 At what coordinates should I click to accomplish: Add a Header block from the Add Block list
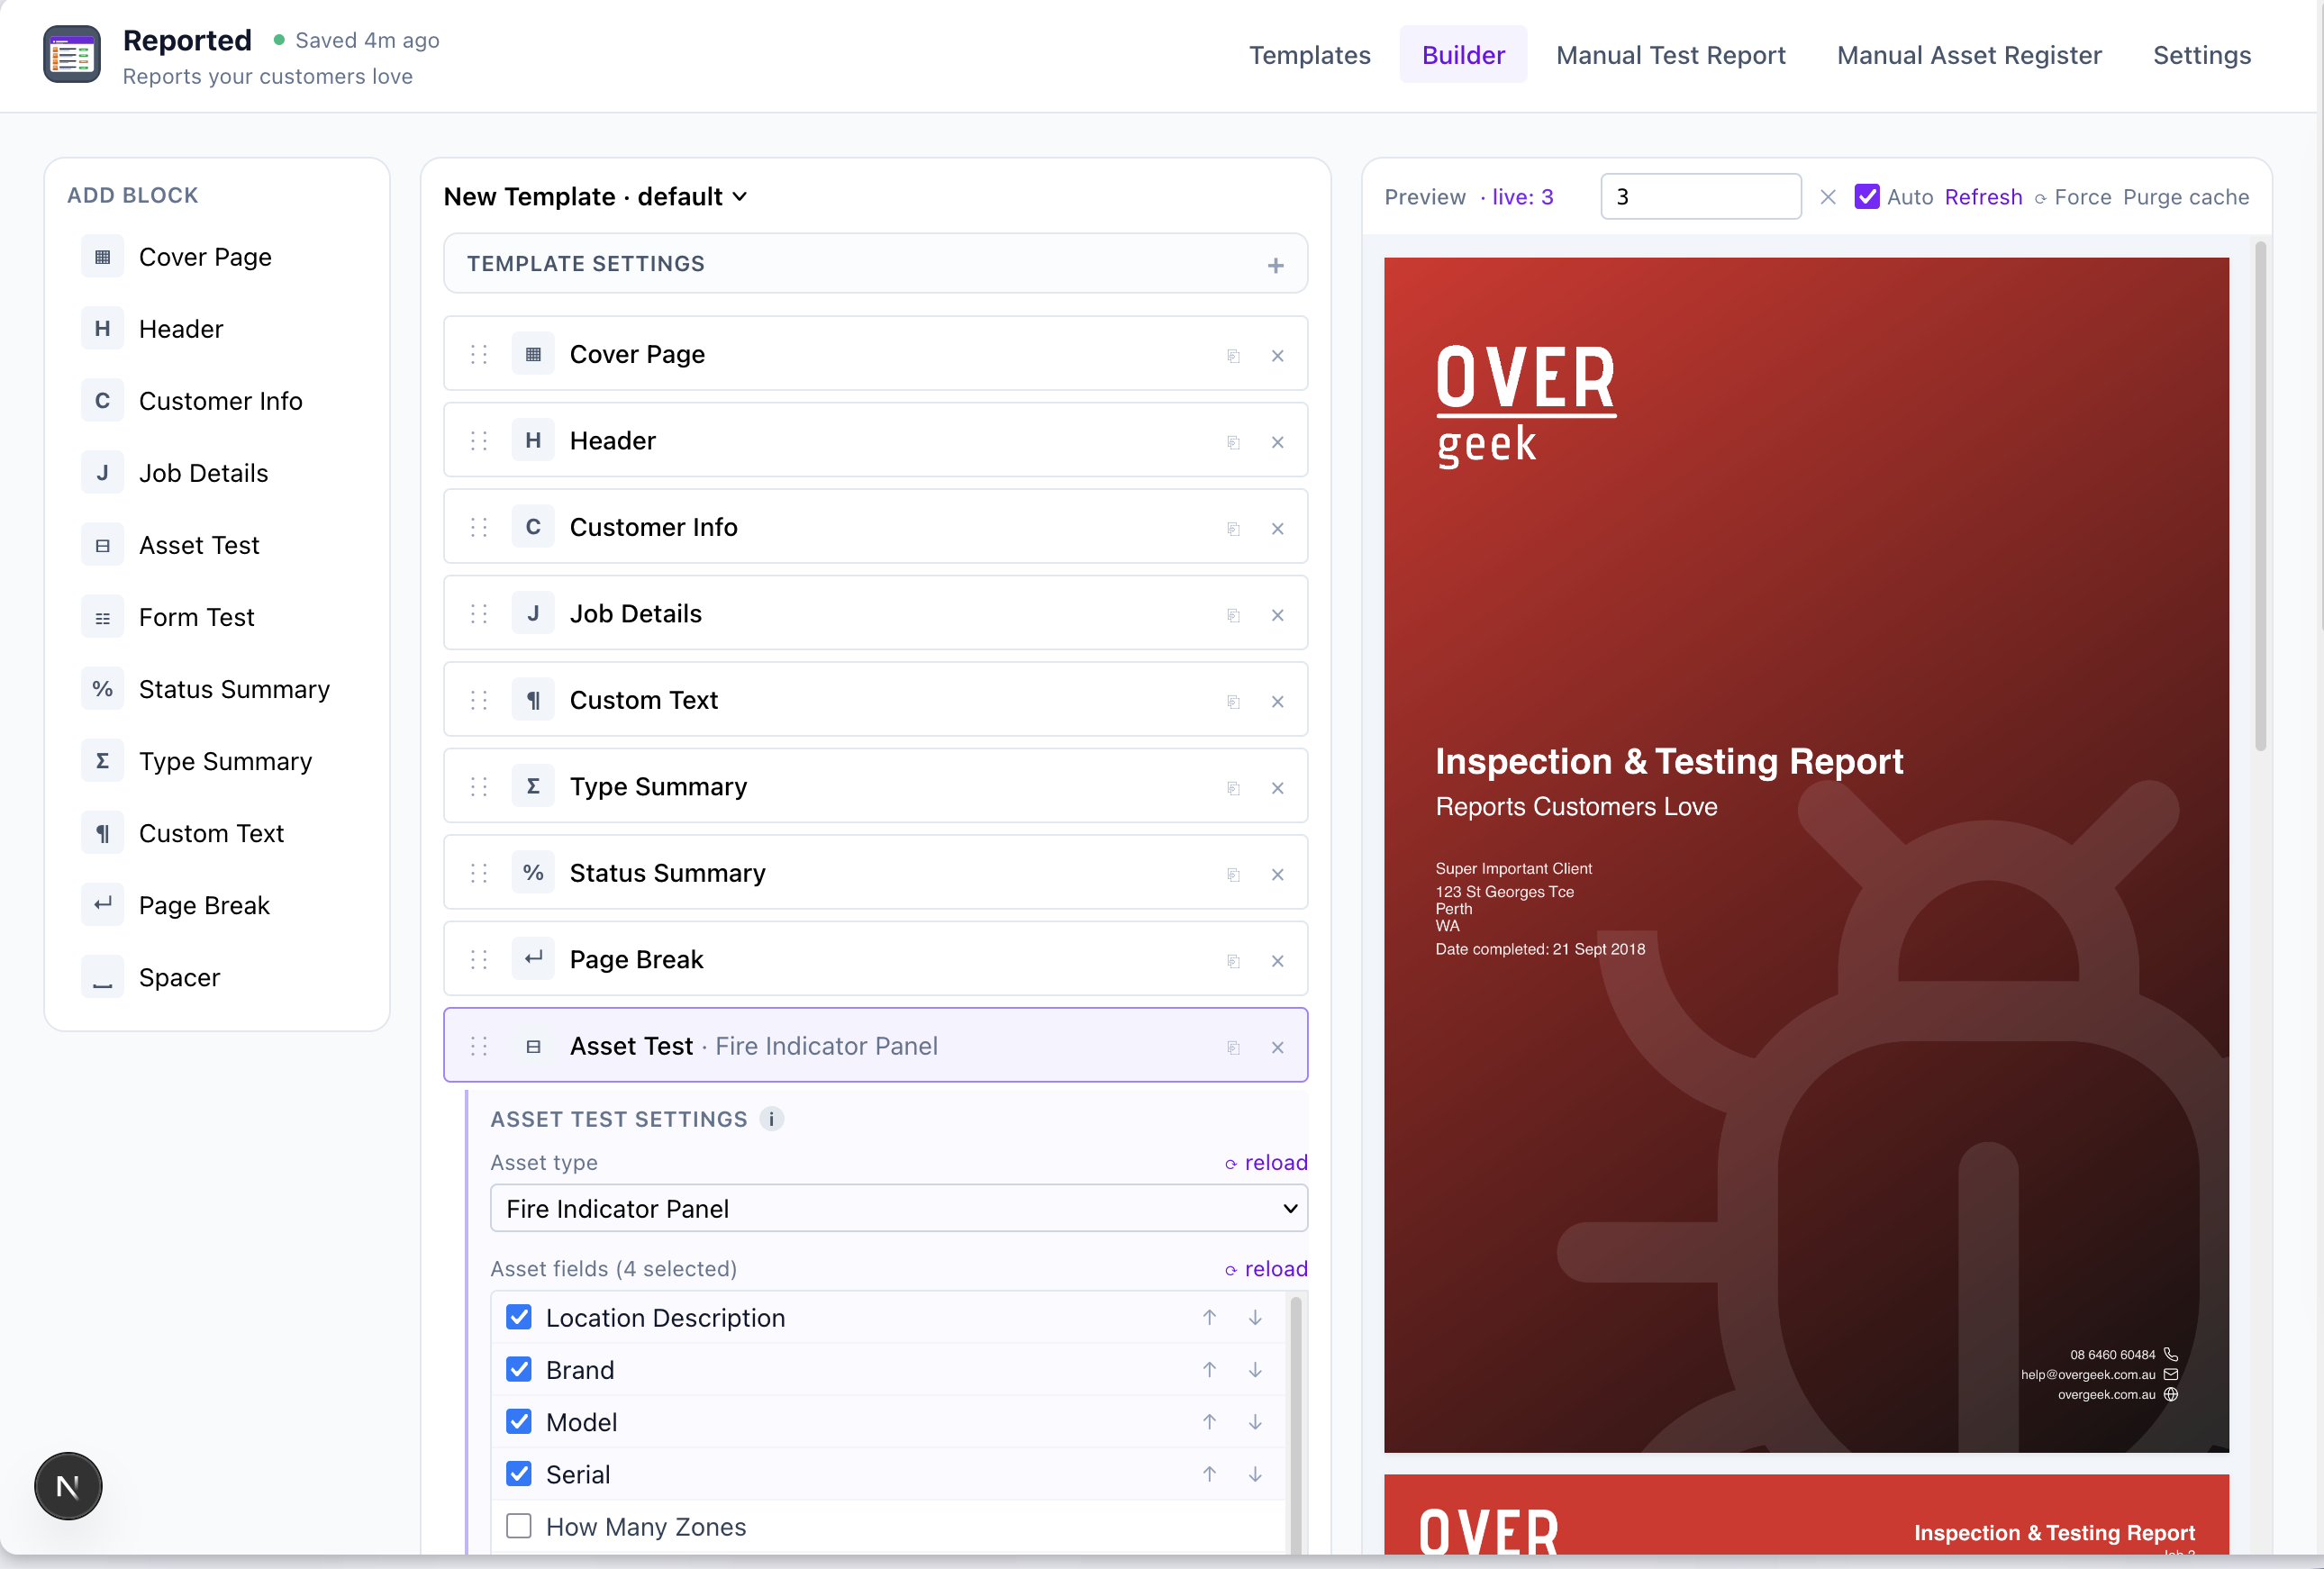217,329
